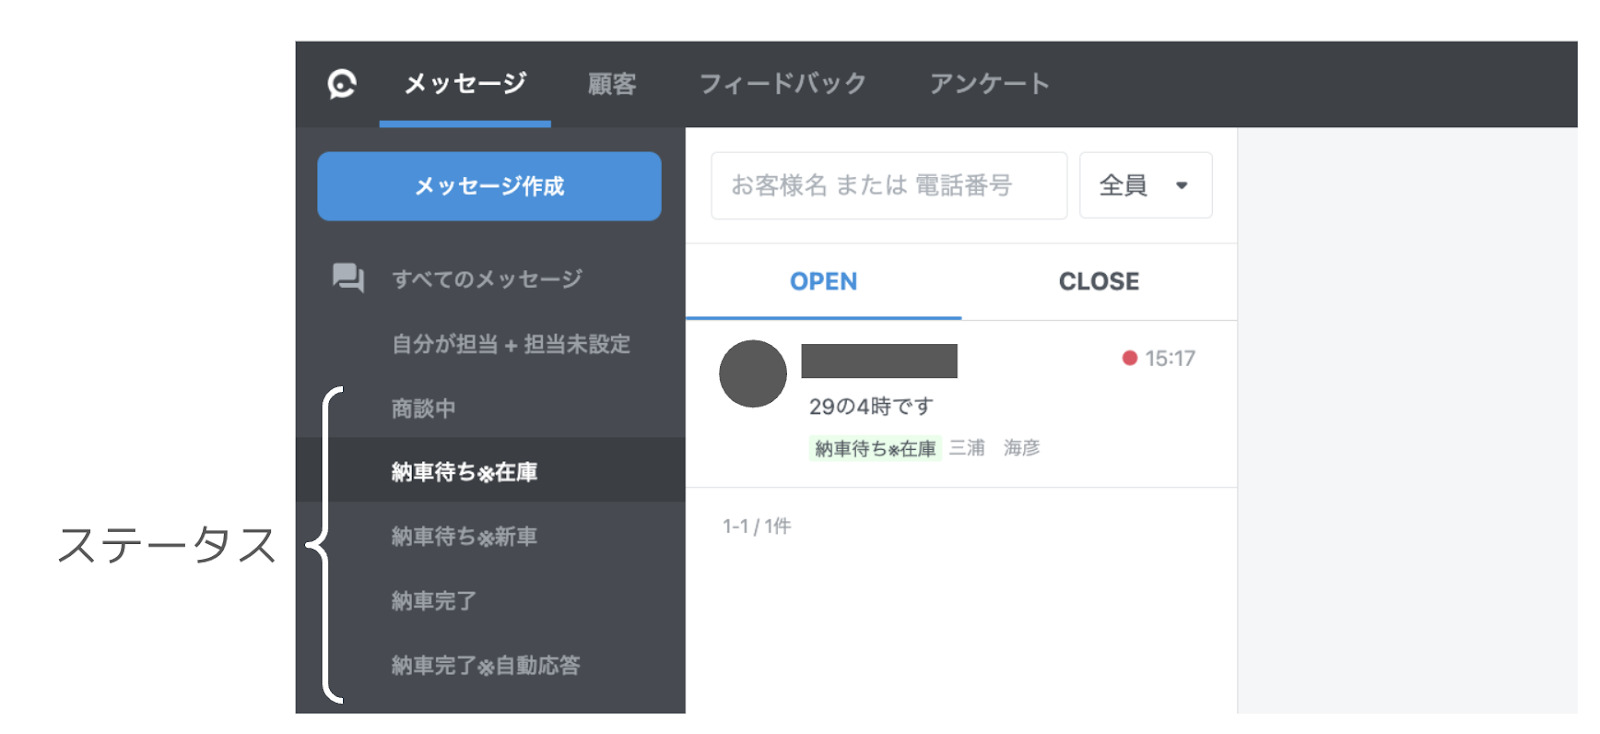Viewport: 1600px width, 734px height.
Task: Click the chat bubbles icon in sidebar
Action: (x=348, y=277)
